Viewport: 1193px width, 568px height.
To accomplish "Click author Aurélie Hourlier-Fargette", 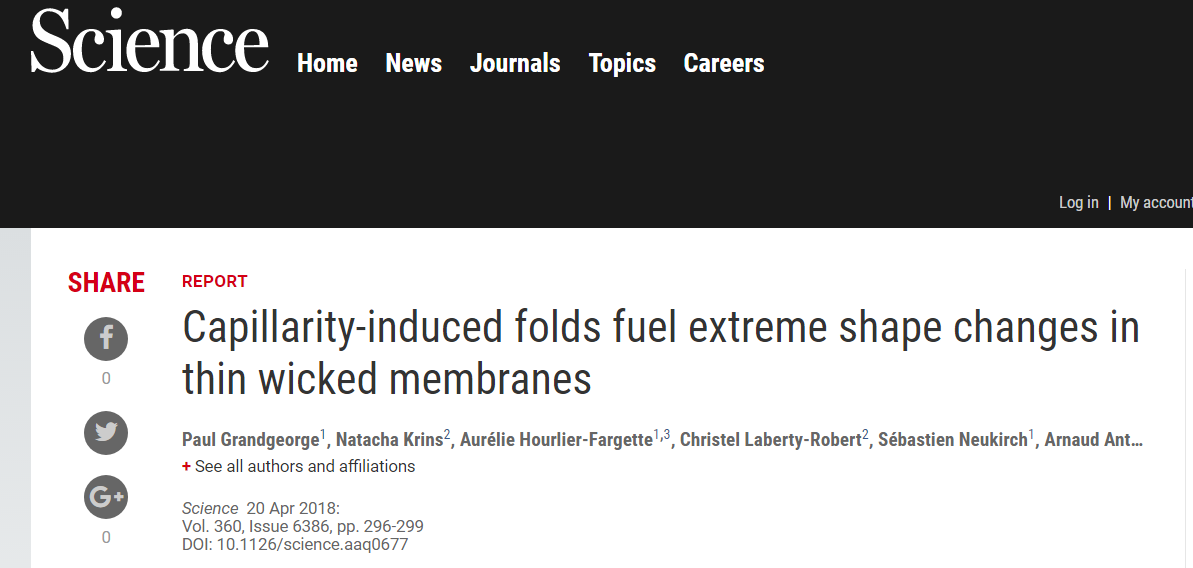I will coord(556,439).
